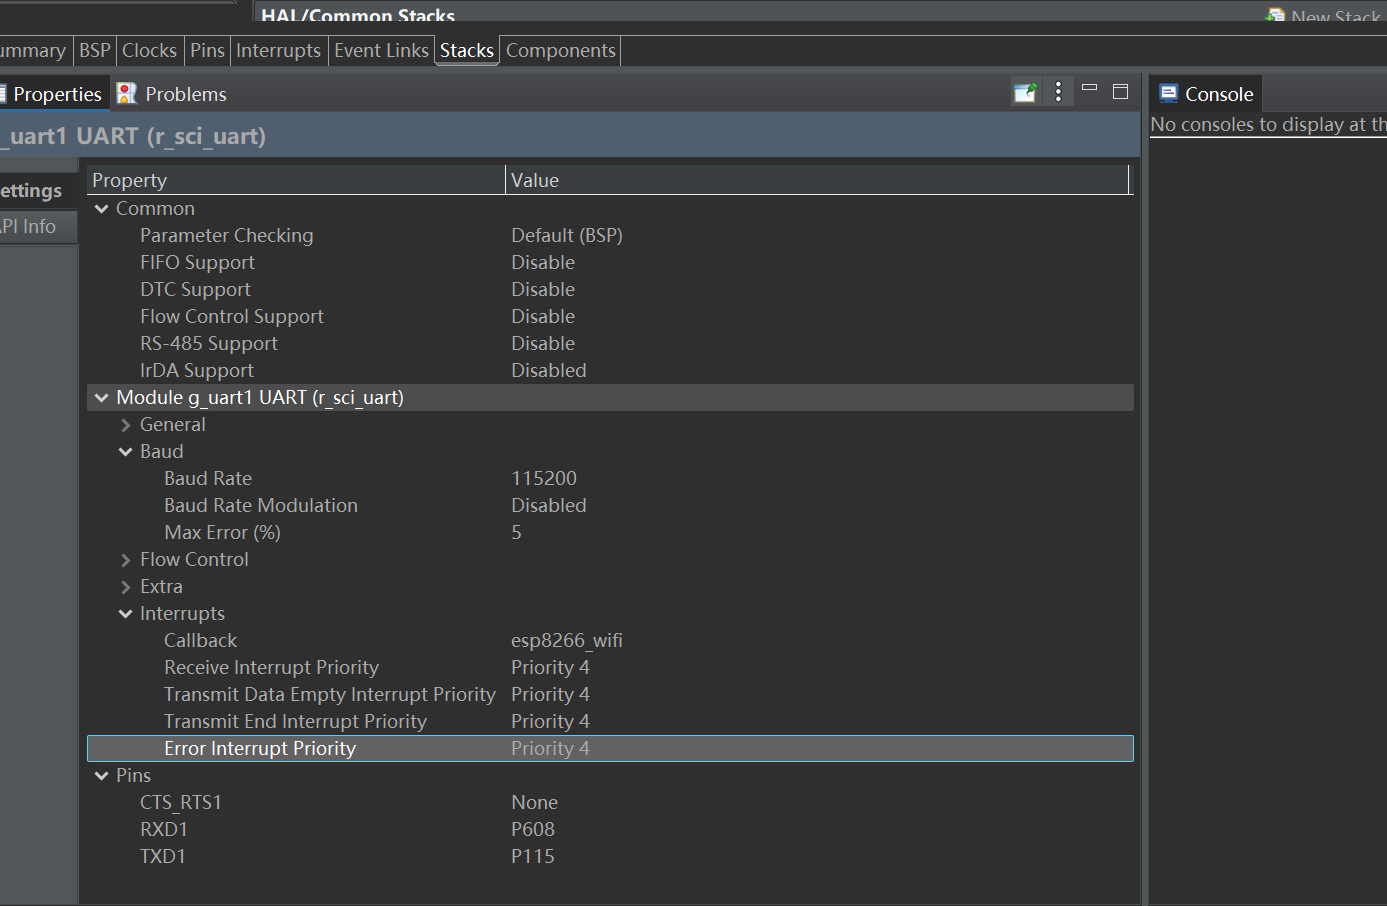Open the Pins configuration tab
Image resolution: width=1387 pixels, height=906 pixels.
click(x=207, y=51)
